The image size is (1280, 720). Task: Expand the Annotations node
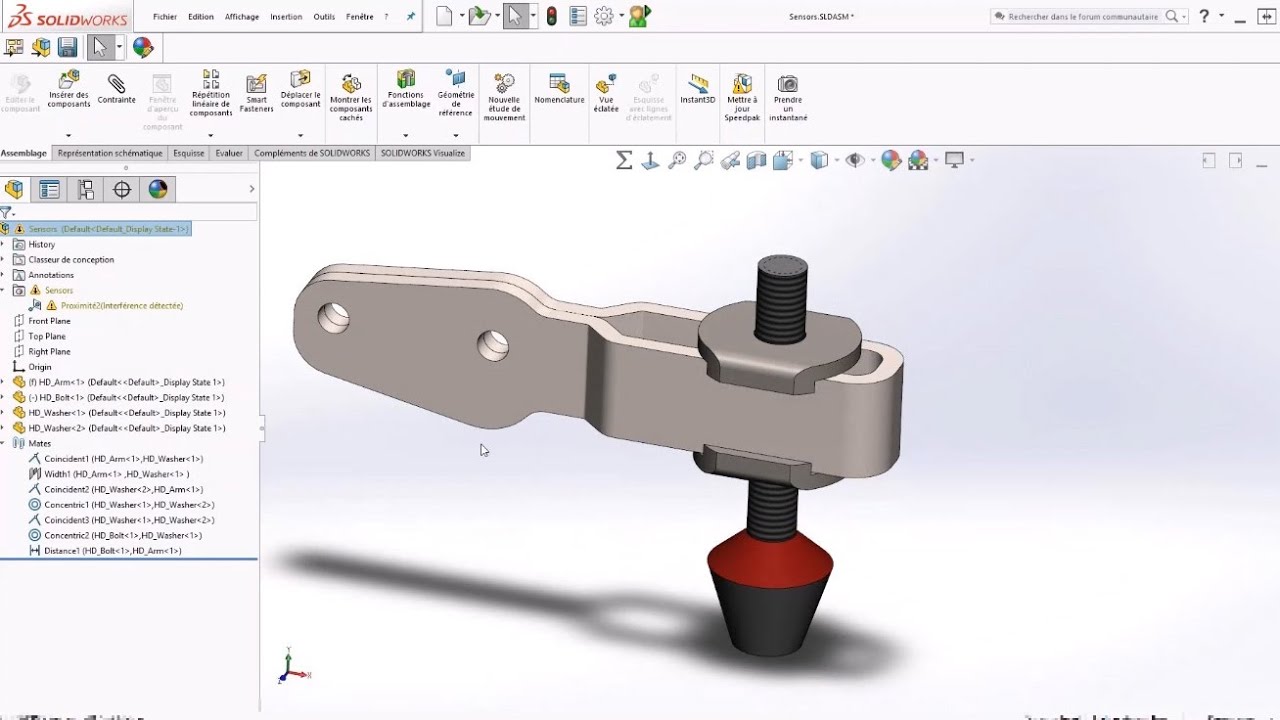tap(3, 275)
